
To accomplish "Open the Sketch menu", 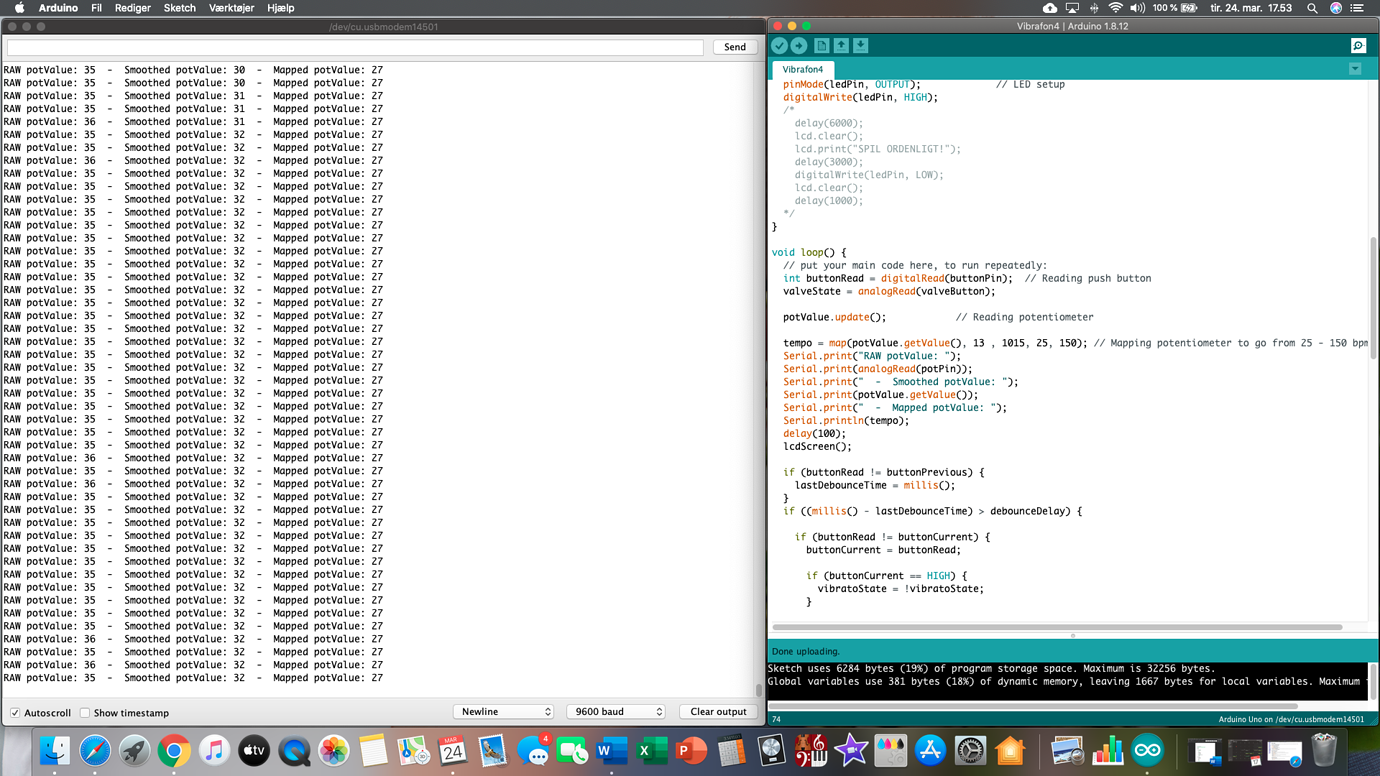I will point(179,8).
